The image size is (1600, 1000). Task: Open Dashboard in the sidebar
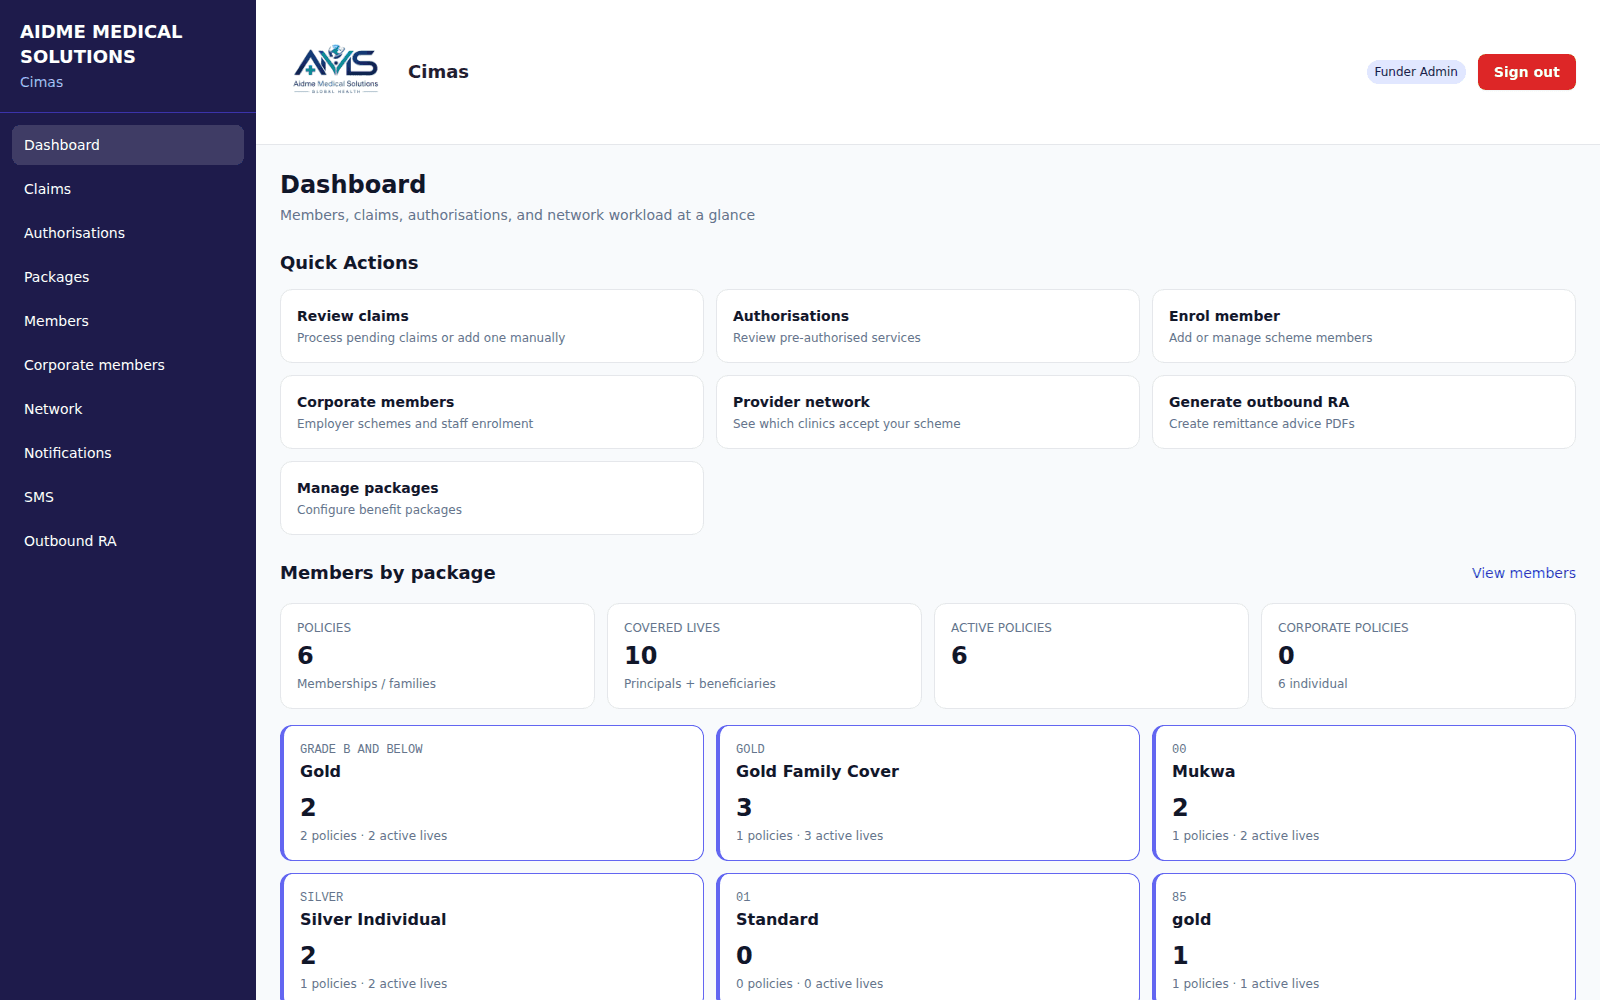click(x=128, y=145)
